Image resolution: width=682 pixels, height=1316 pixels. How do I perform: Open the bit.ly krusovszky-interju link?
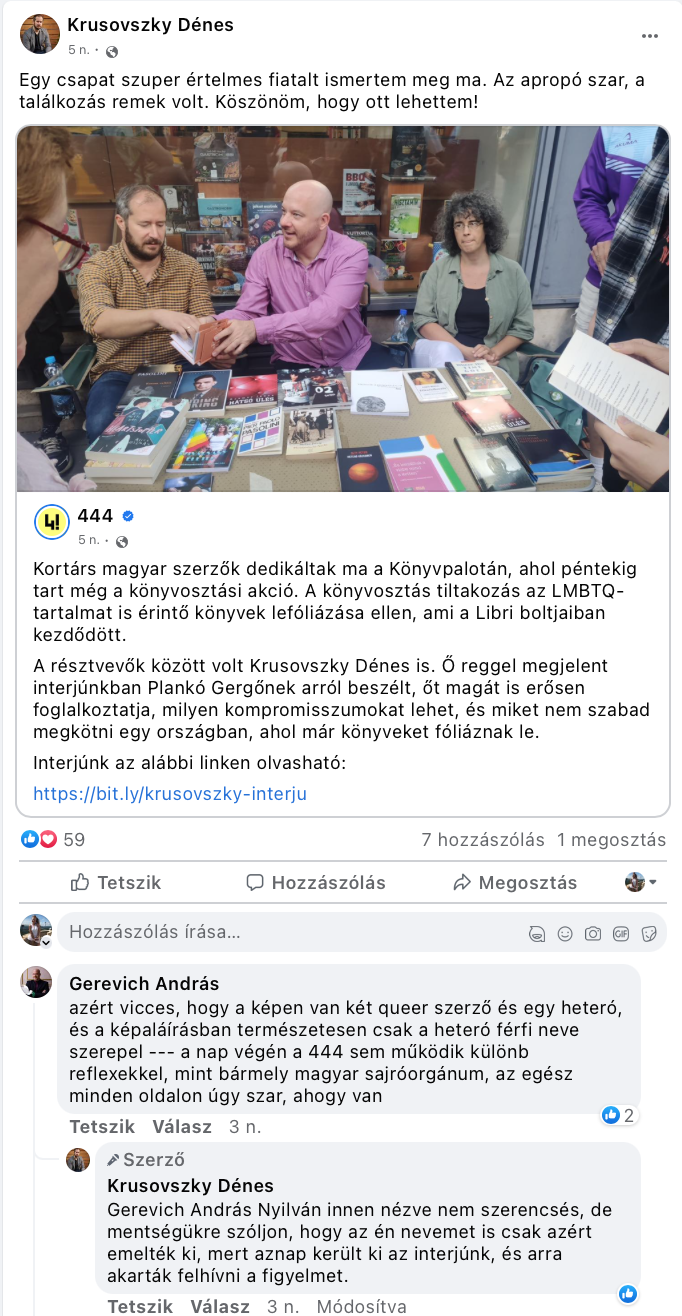170,794
